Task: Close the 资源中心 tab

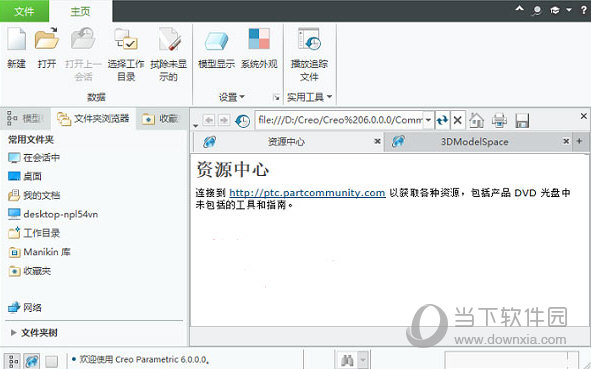Action: (377, 141)
